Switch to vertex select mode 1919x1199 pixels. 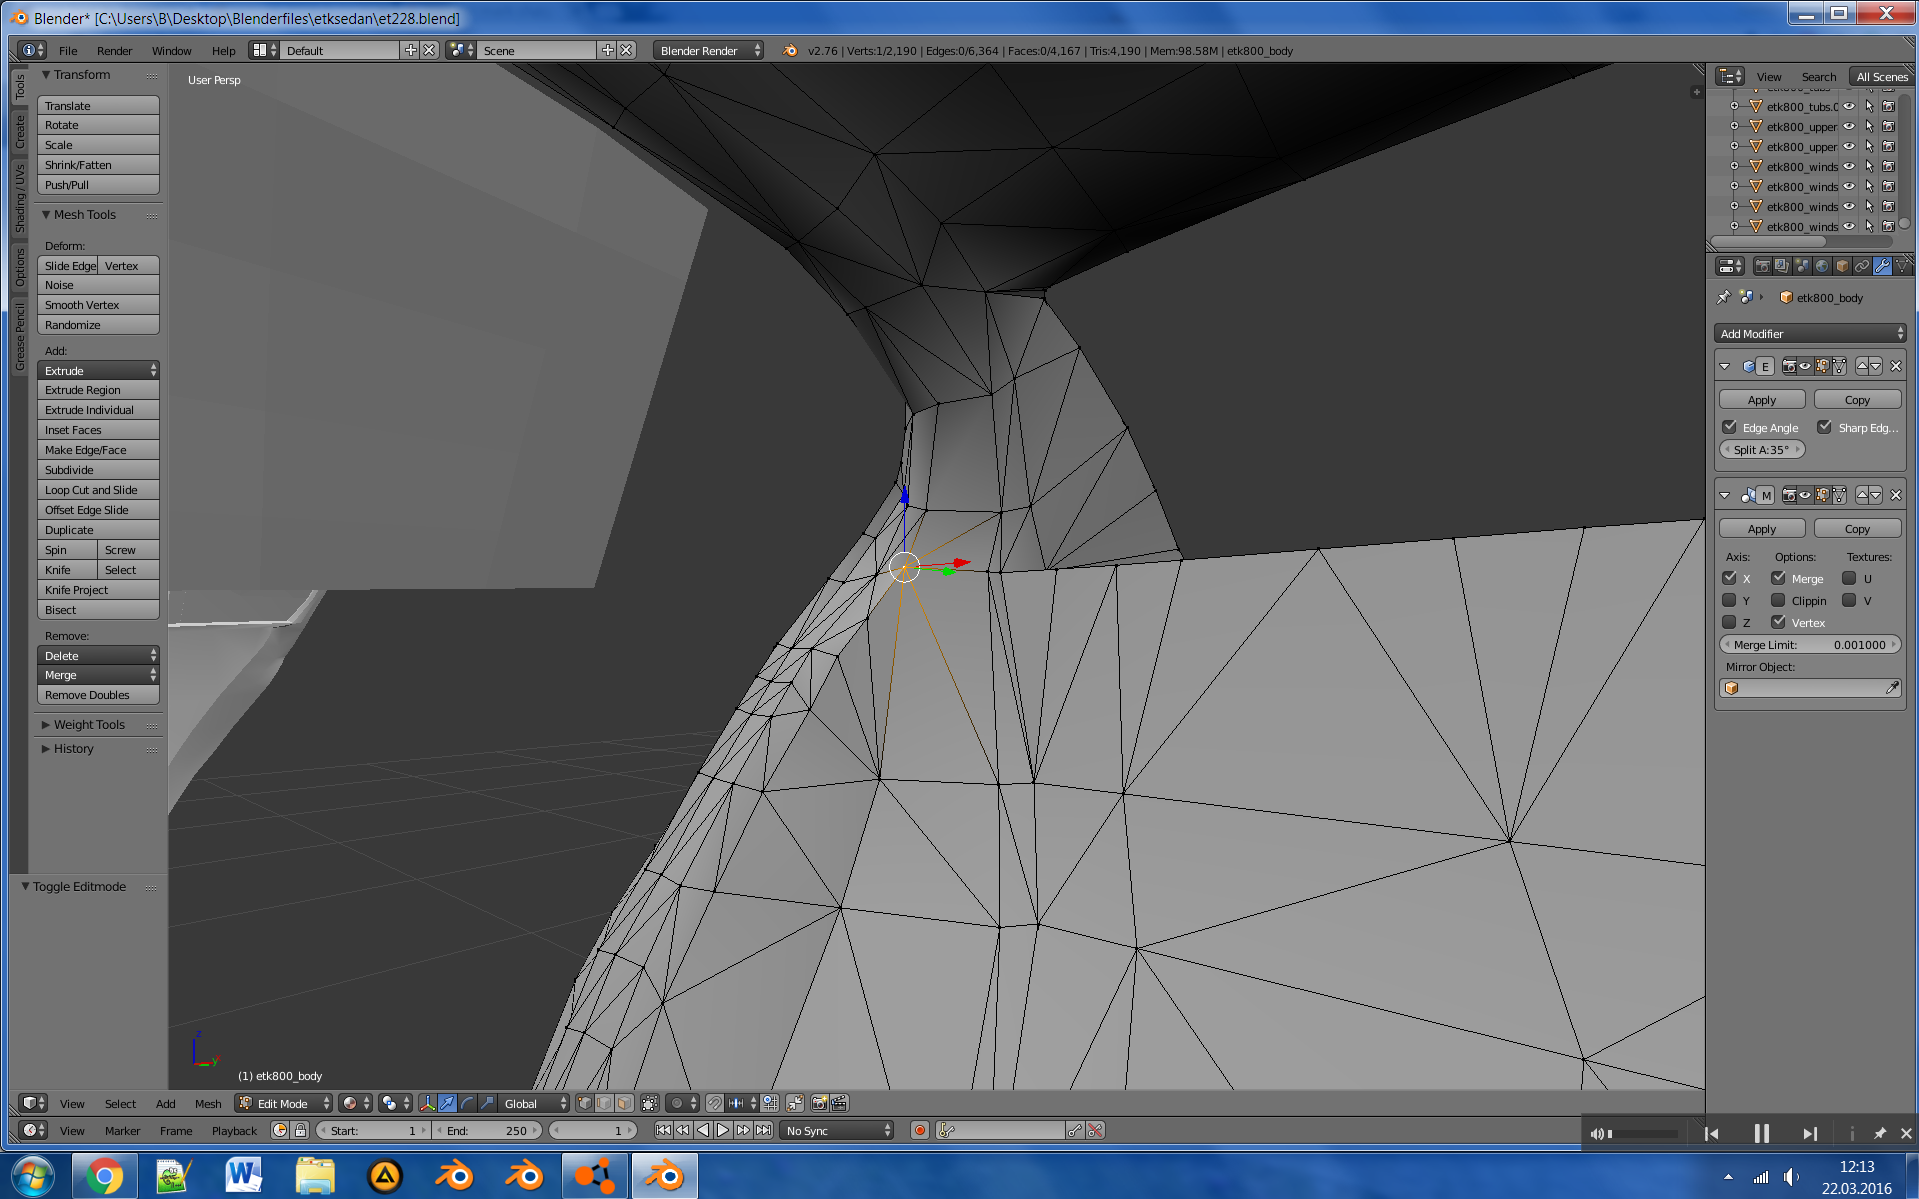point(585,1103)
